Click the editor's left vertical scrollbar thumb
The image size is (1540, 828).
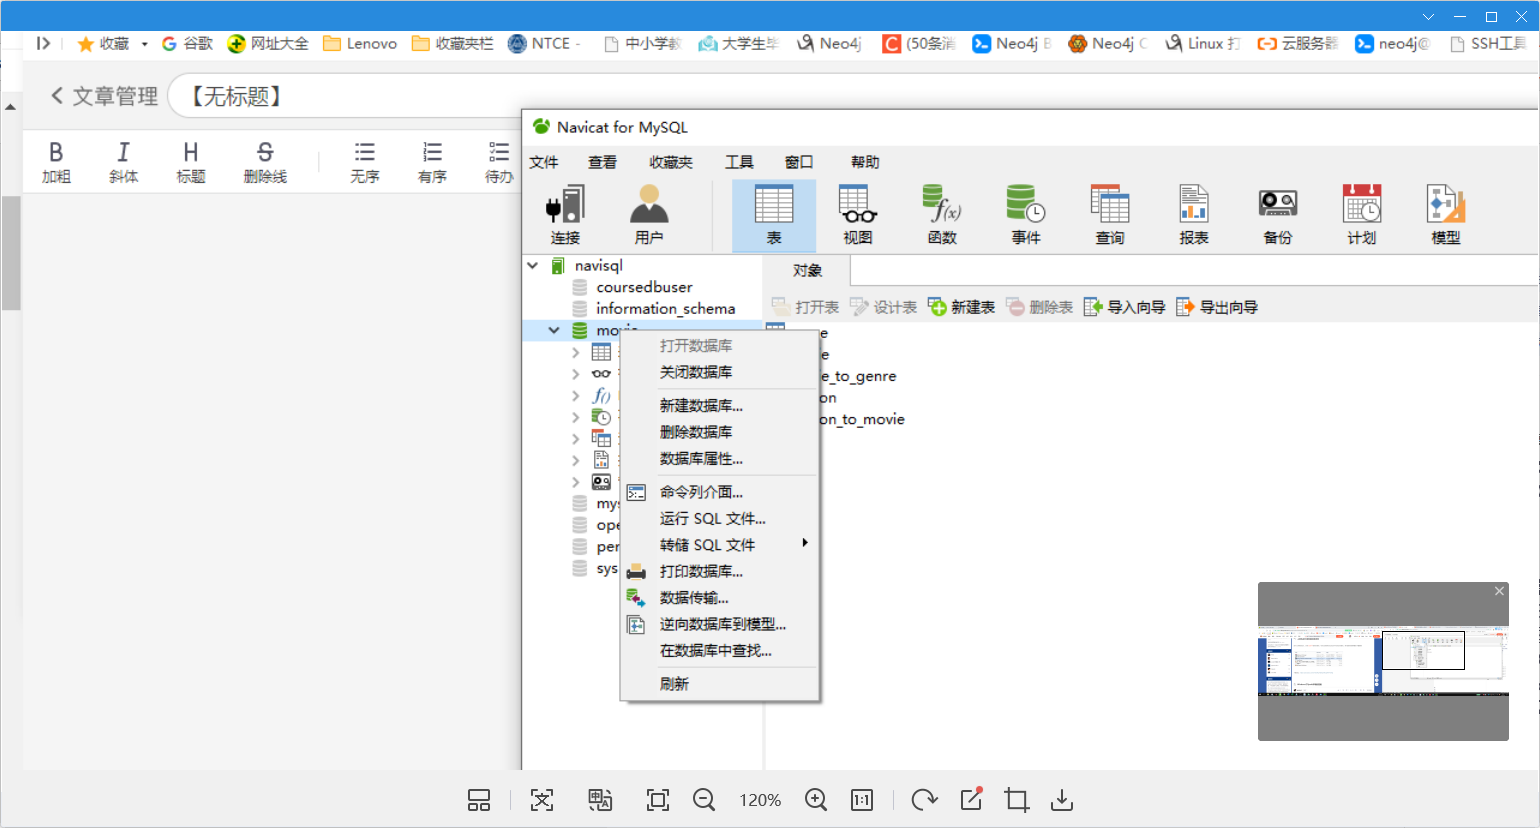click(11, 253)
